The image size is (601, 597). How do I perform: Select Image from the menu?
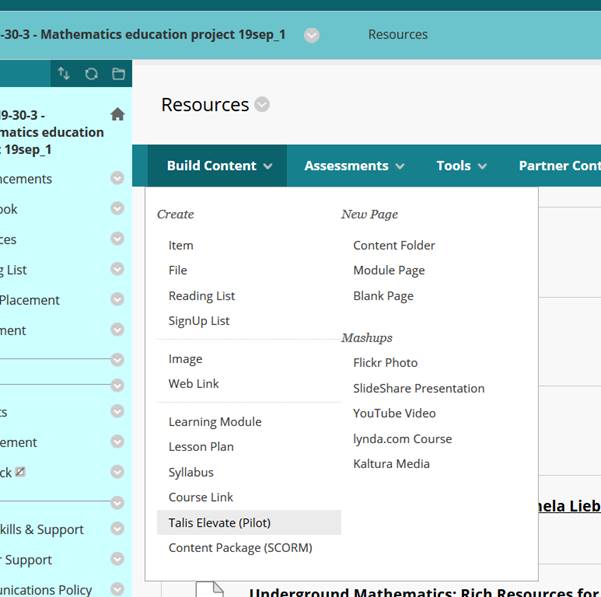point(185,359)
